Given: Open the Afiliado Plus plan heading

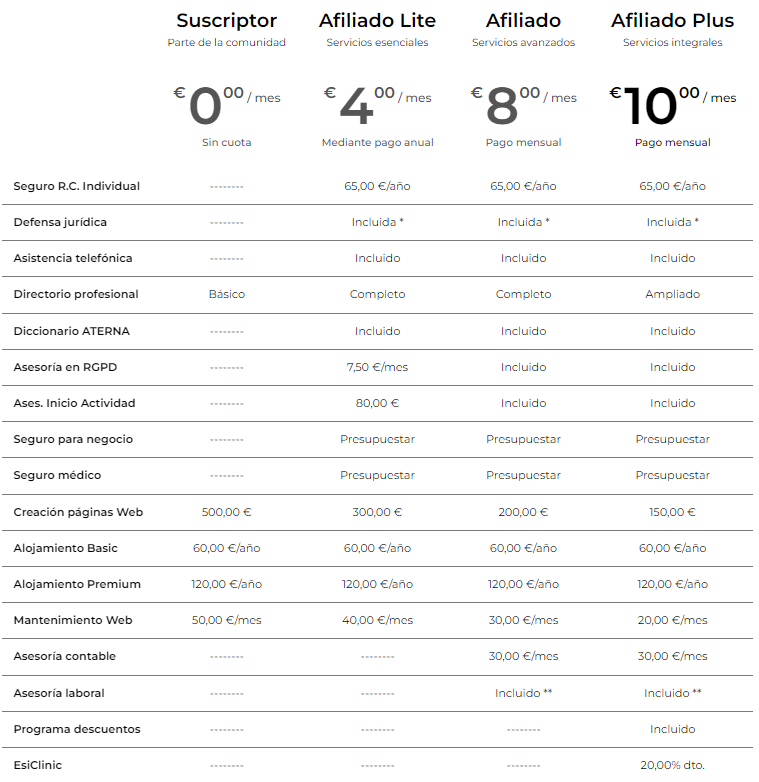Looking at the screenshot, I should pos(673,20).
